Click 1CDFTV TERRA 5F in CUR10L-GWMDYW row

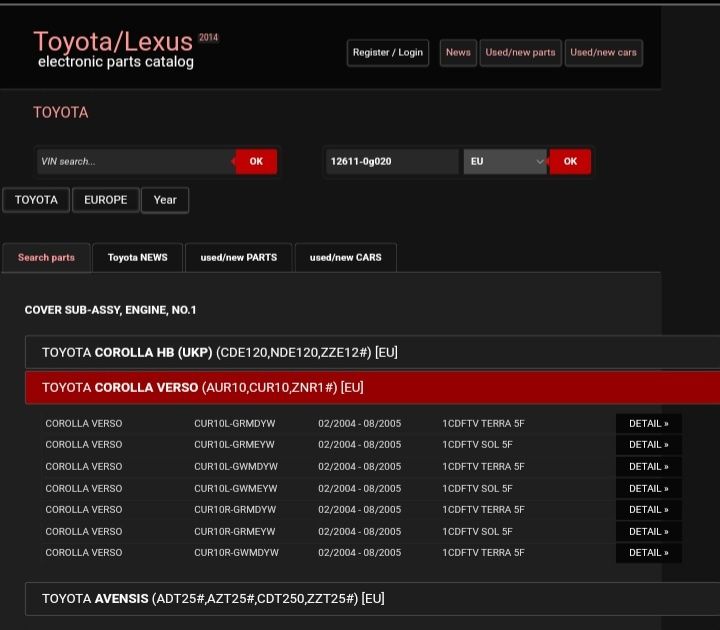(484, 467)
